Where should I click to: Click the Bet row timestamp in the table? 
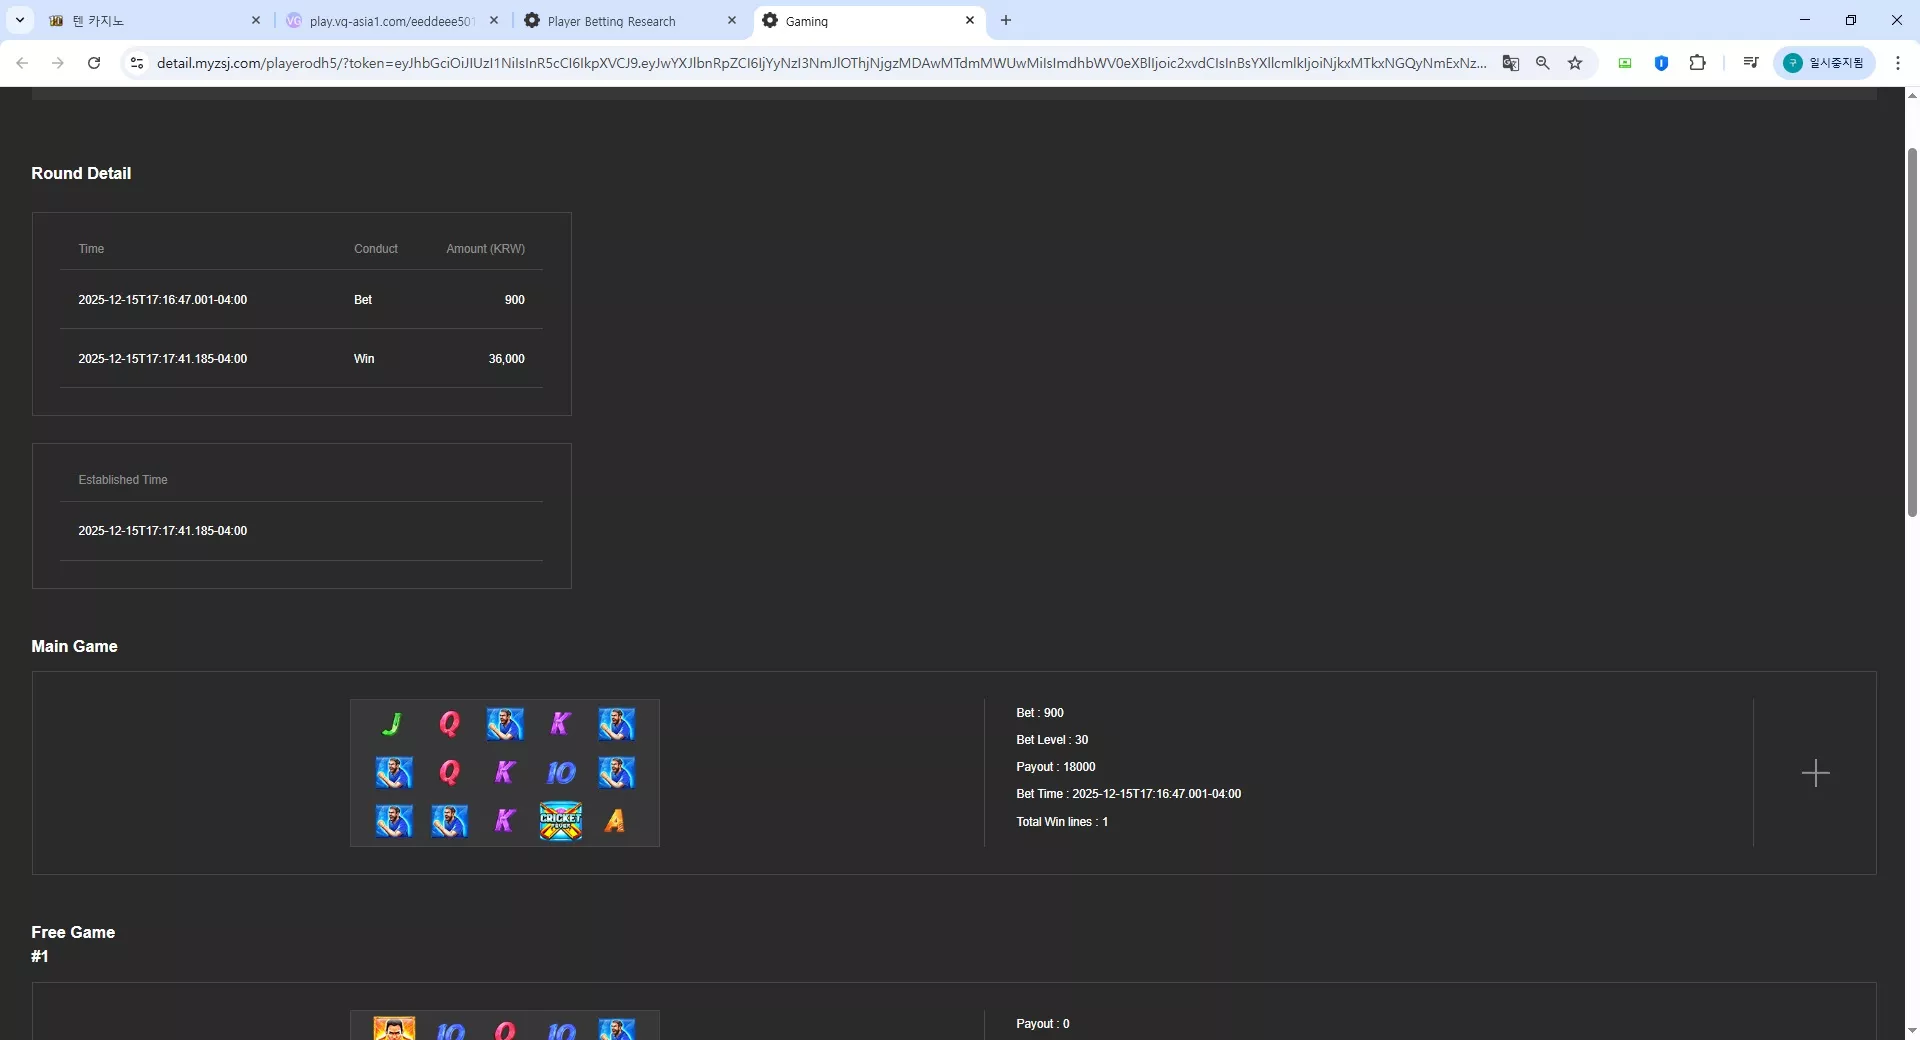[x=163, y=300]
